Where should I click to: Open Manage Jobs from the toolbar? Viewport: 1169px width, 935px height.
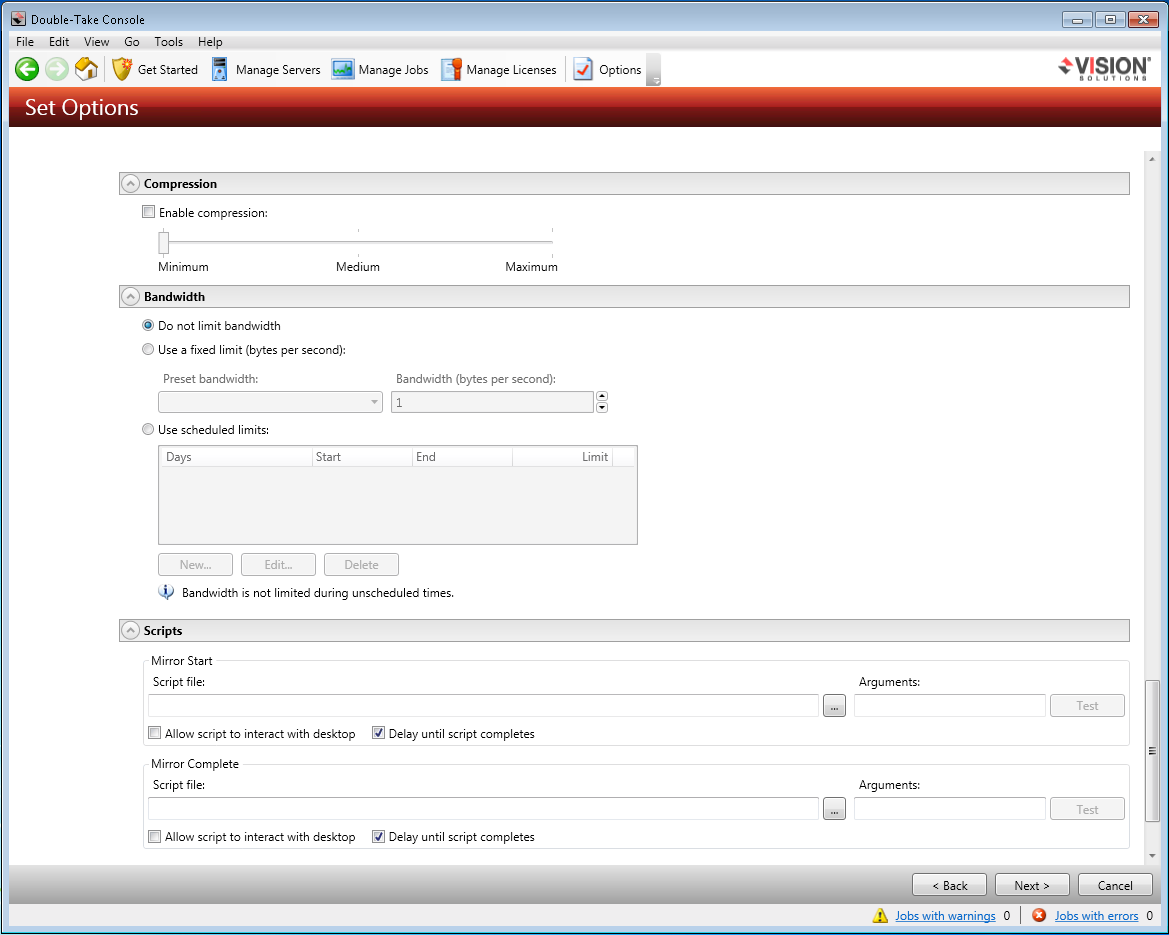tap(380, 69)
